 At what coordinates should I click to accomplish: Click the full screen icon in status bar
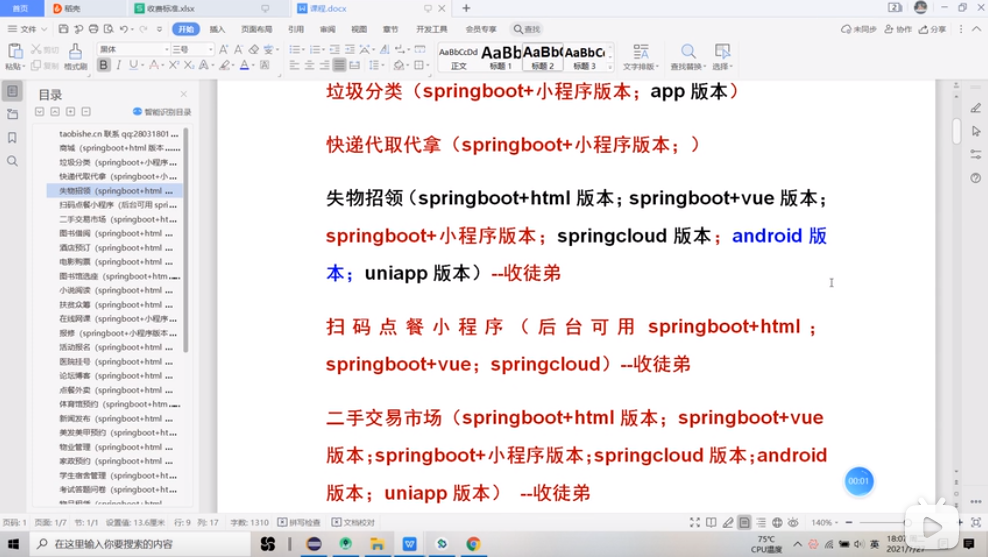point(694,522)
